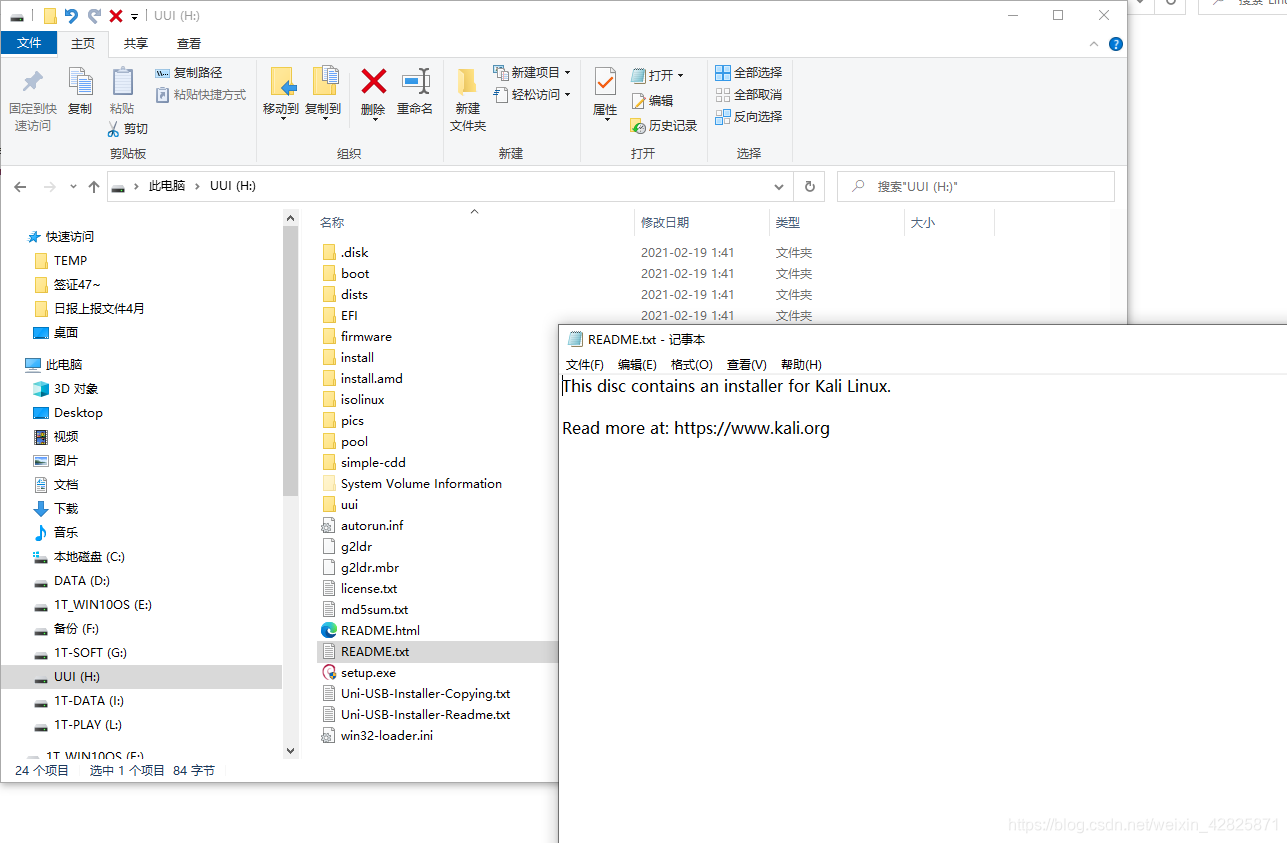Collapse the ribbon with the chevron
Viewport: 1287px width, 843px height.
(x=1095, y=44)
